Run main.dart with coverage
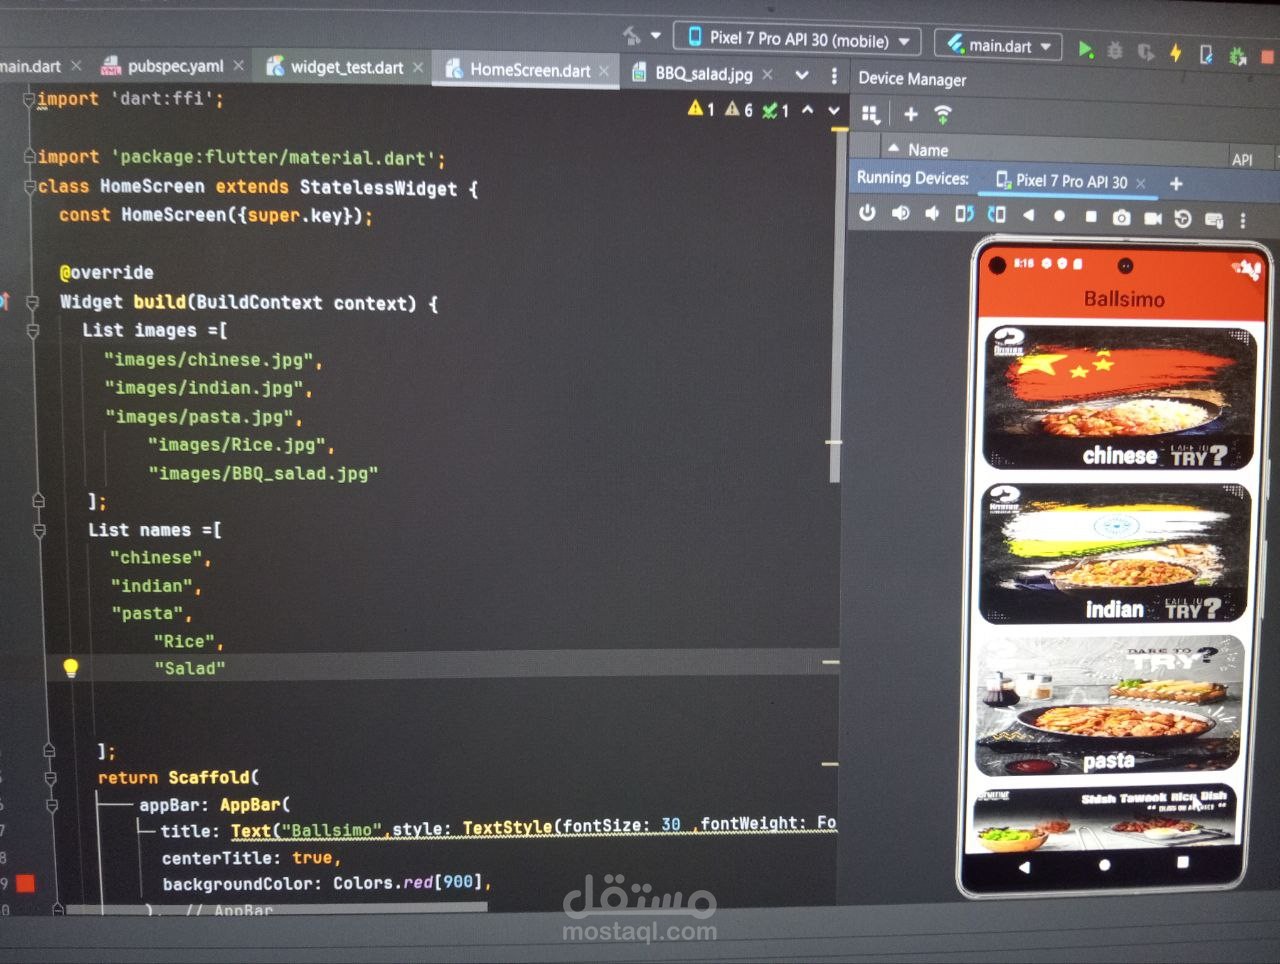This screenshot has height=964, width=1280. click(1146, 51)
